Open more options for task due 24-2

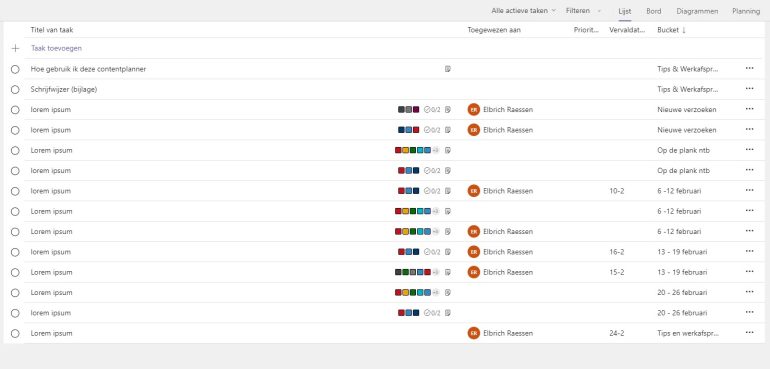coord(749,333)
